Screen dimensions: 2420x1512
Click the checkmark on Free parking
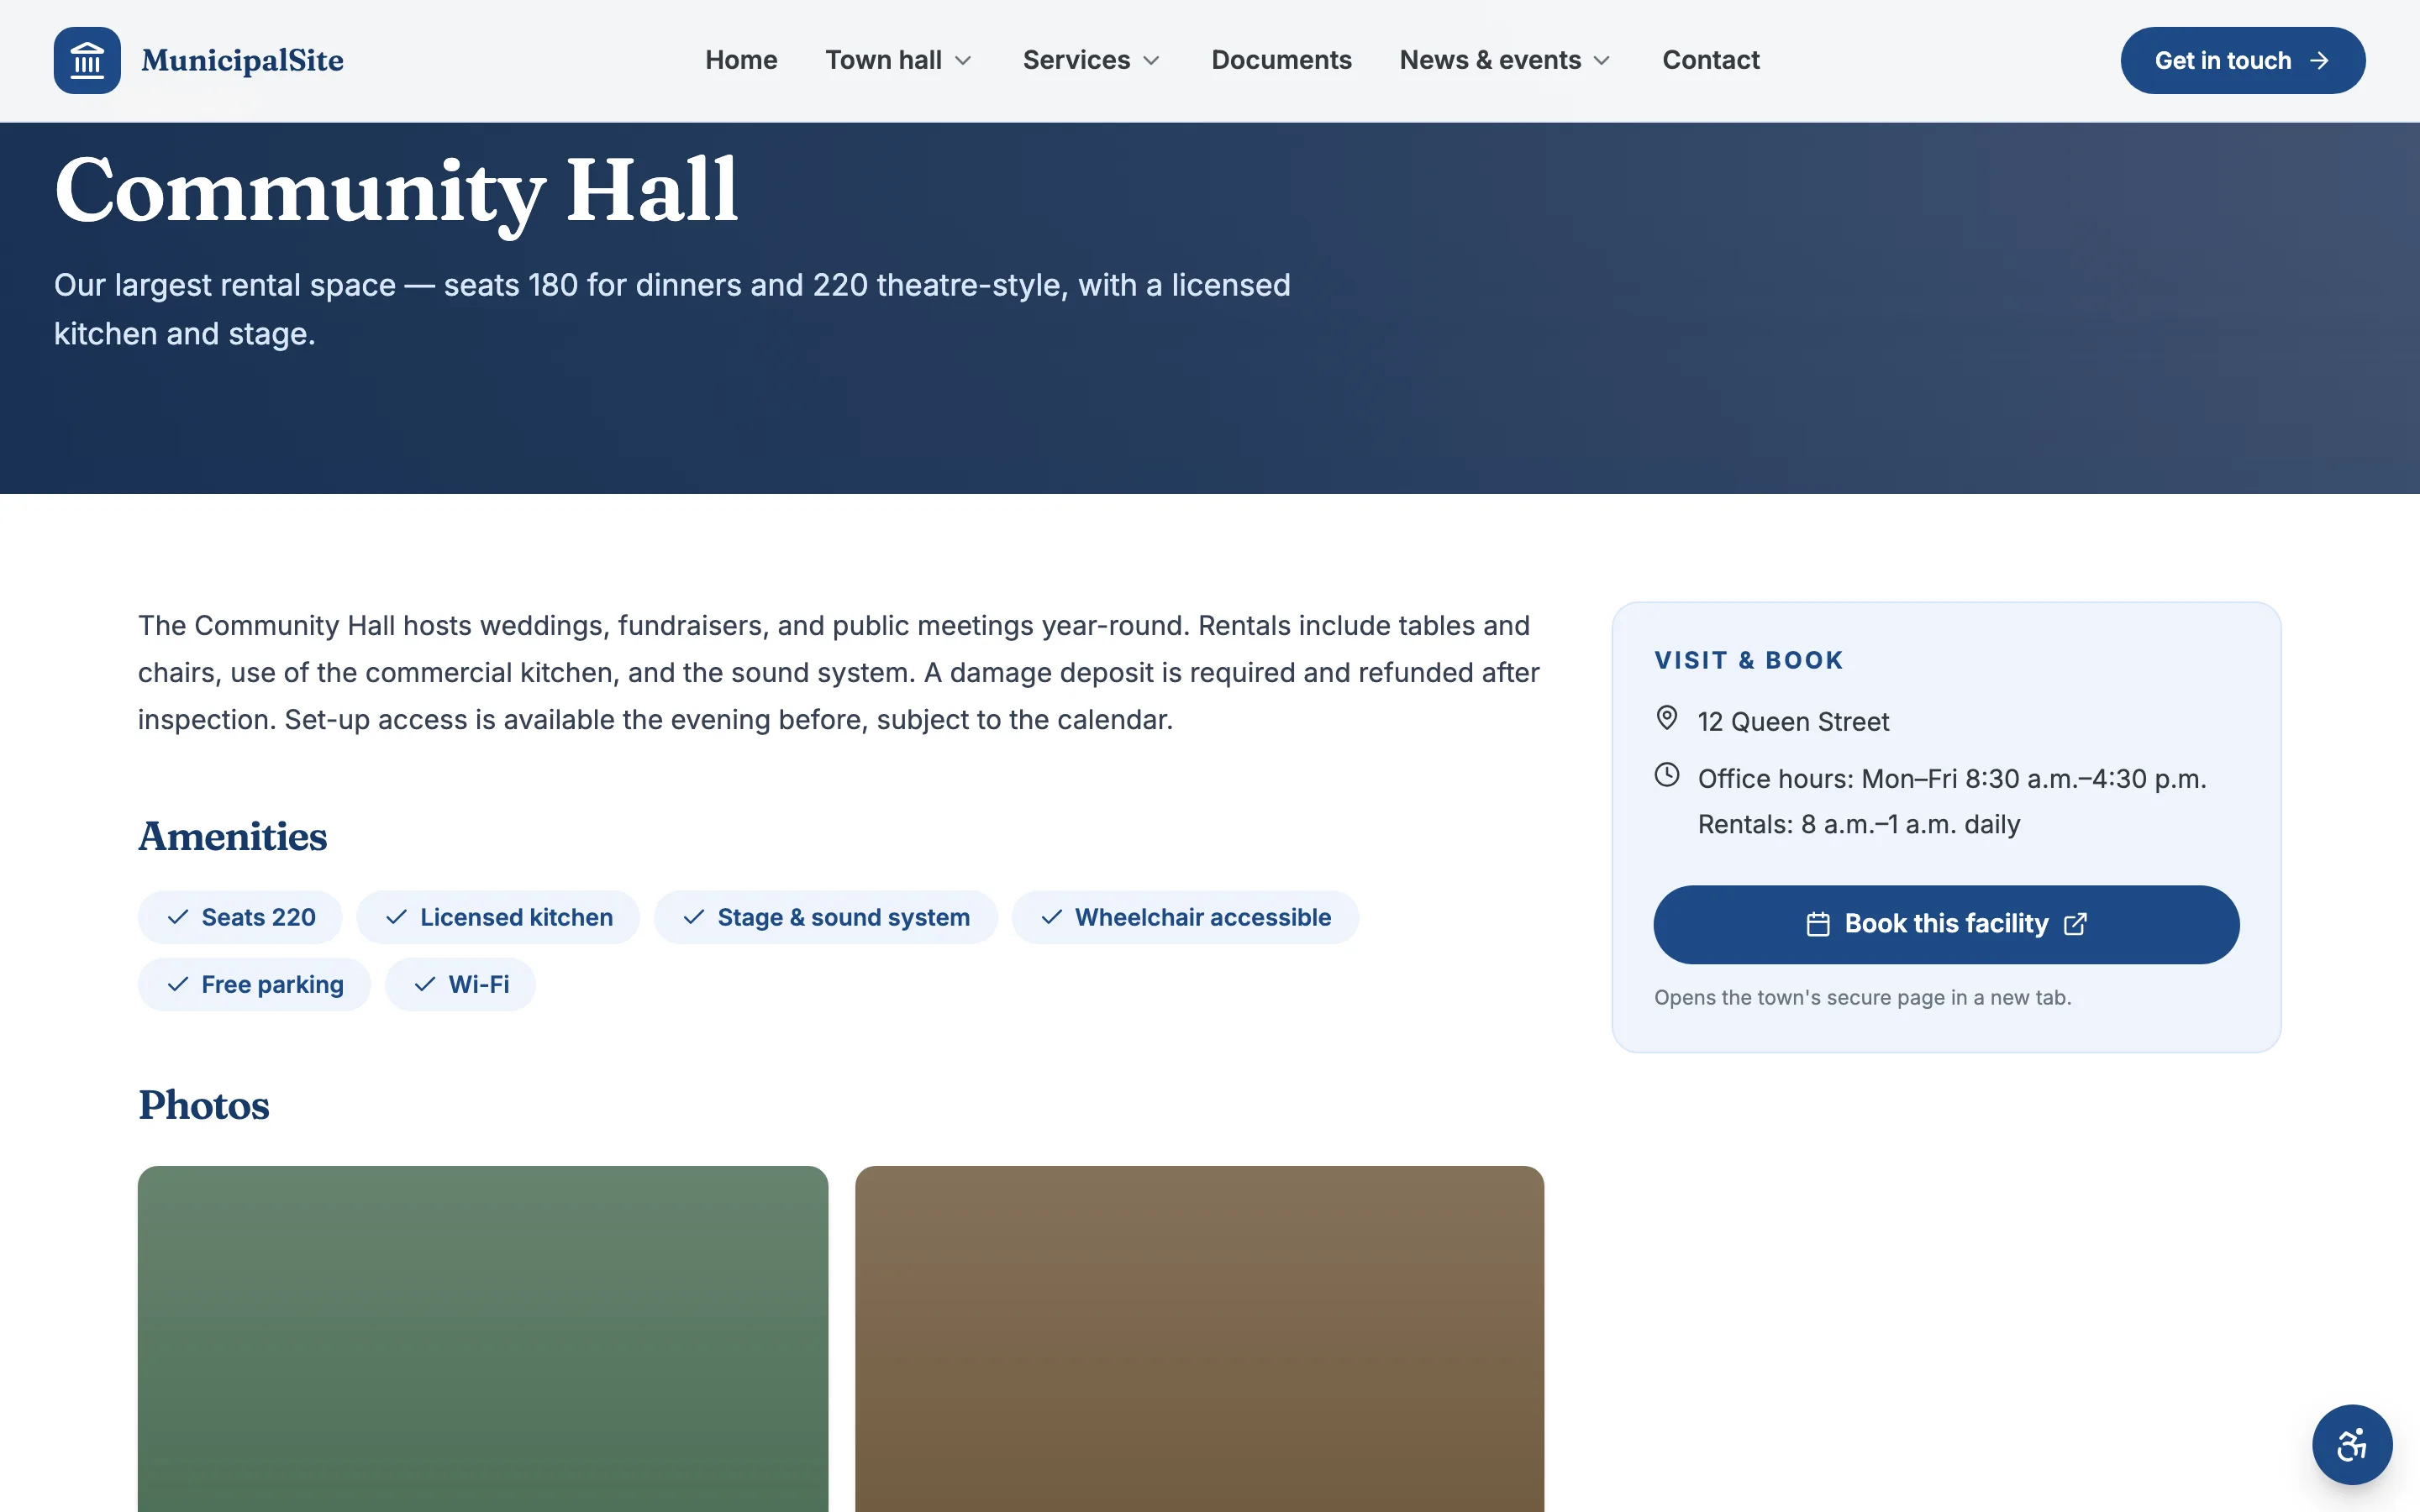[x=178, y=984]
